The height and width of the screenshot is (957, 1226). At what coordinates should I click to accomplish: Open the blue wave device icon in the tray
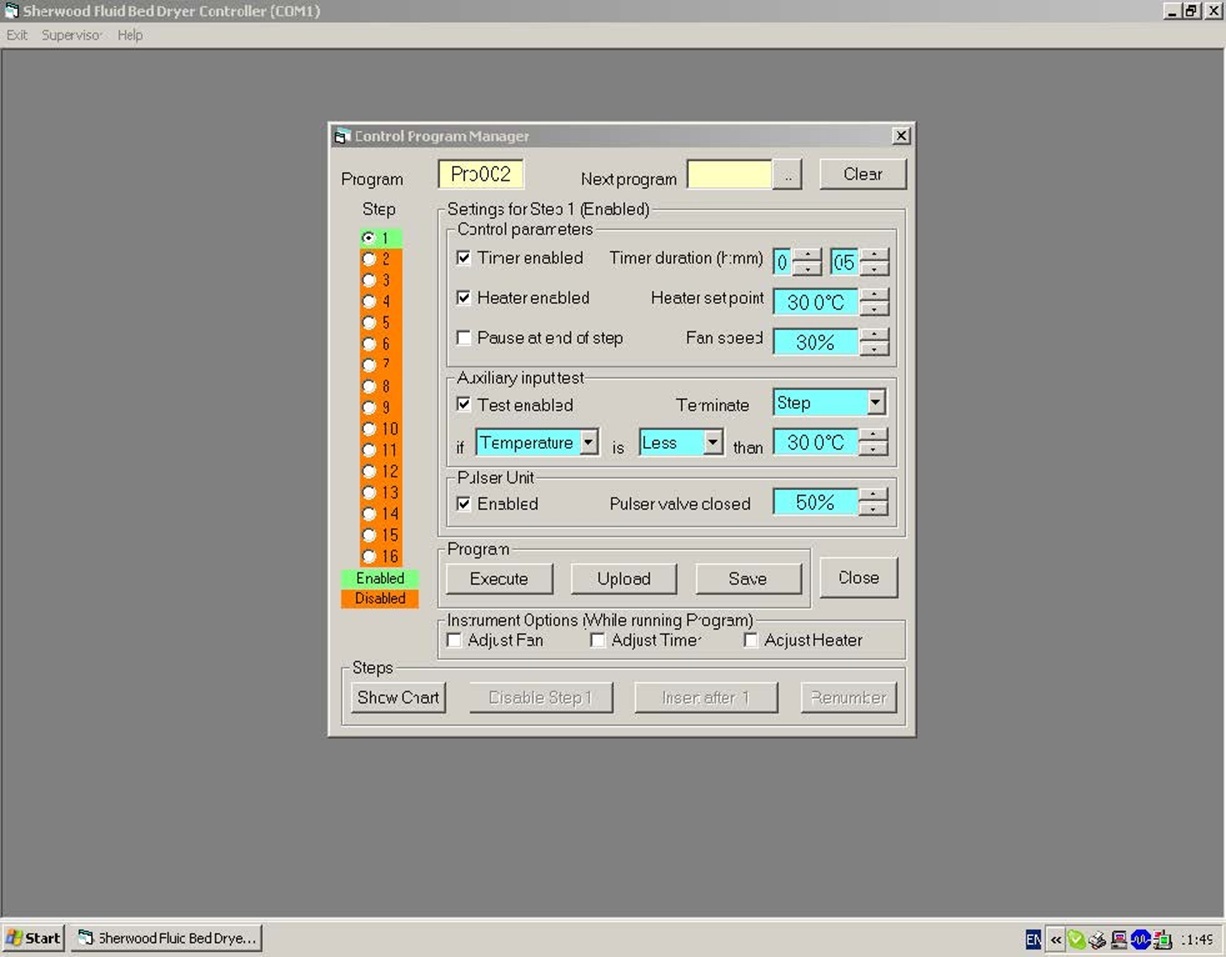tap(1140, 939)
